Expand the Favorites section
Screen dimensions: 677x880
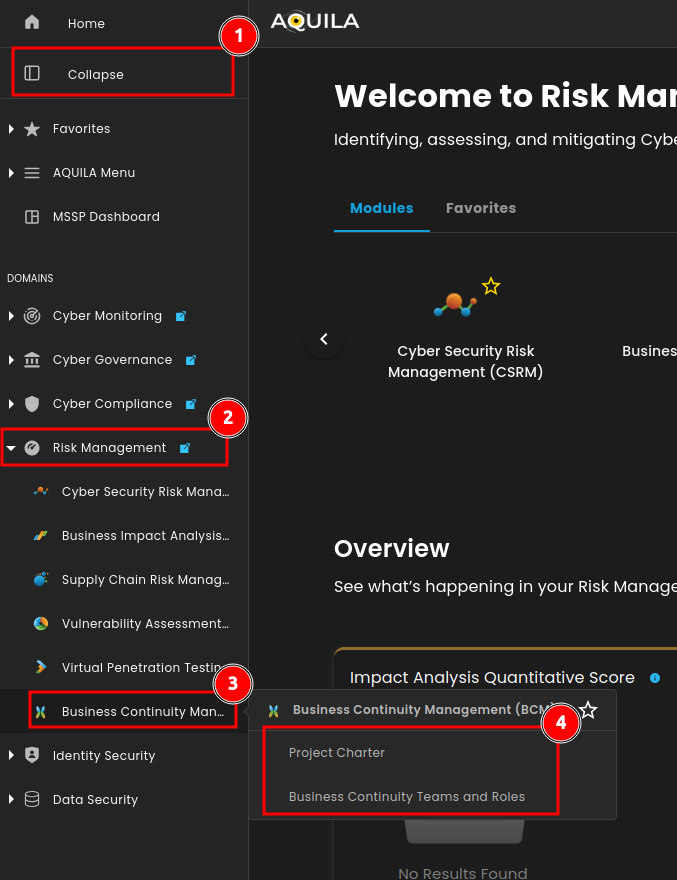pyautogui.click(x=11, y=129)
